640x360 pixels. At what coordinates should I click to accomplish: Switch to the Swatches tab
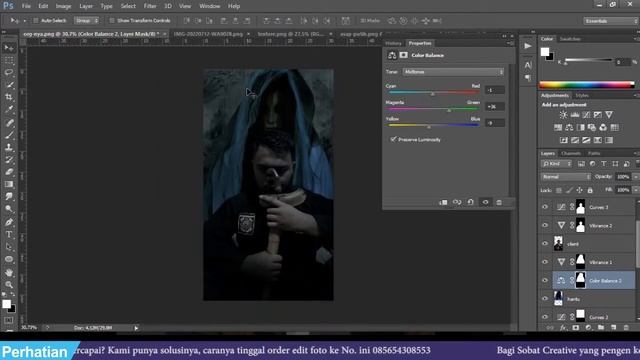(570, 39)
